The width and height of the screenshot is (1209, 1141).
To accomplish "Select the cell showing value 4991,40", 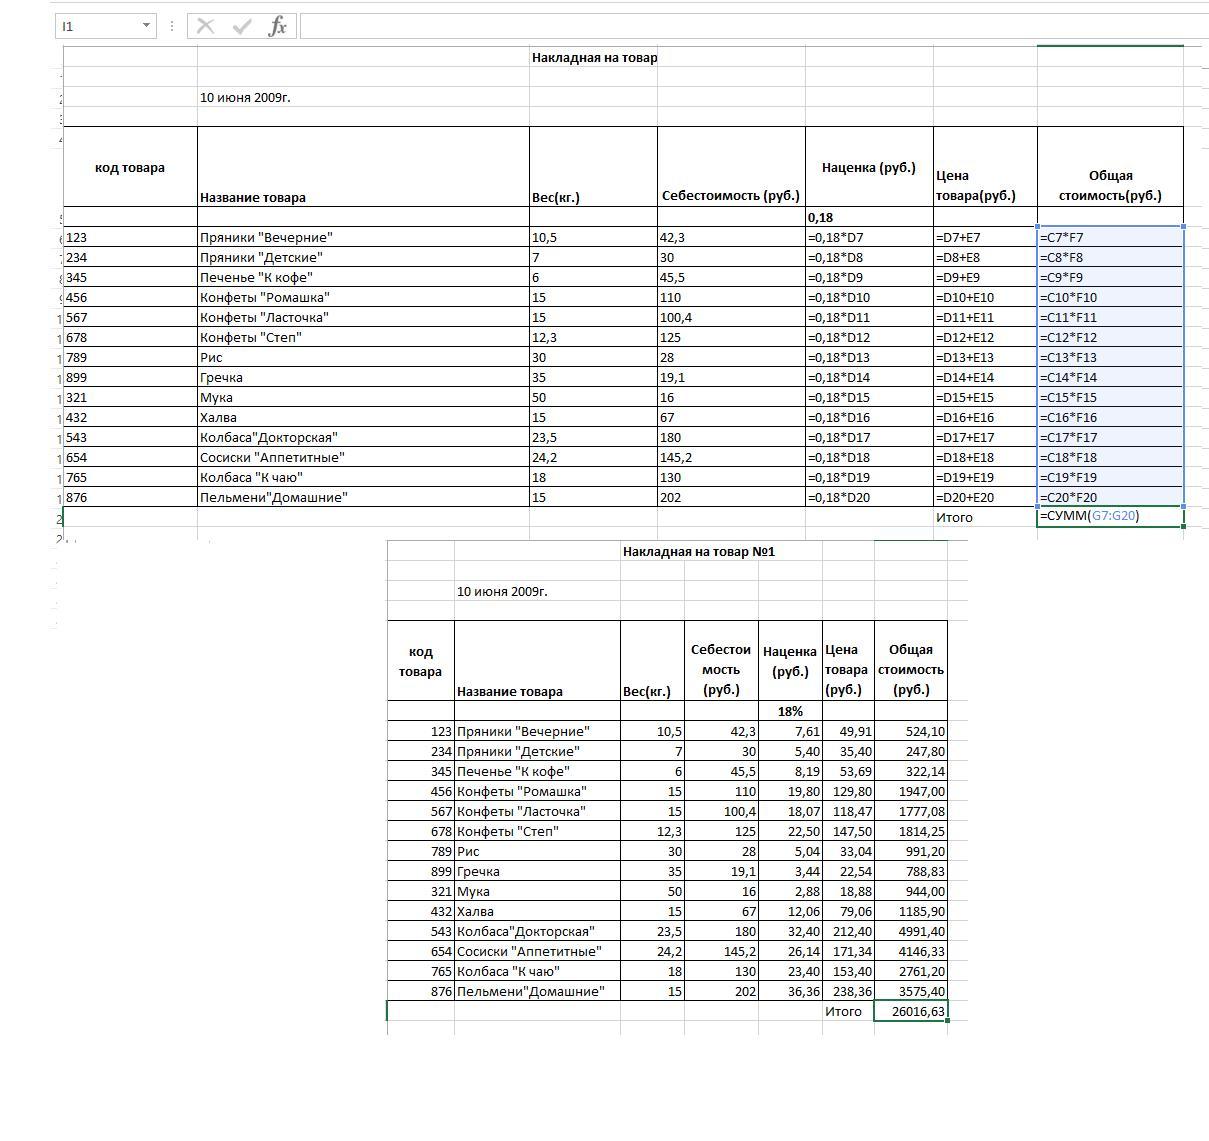I will [911, 931].
